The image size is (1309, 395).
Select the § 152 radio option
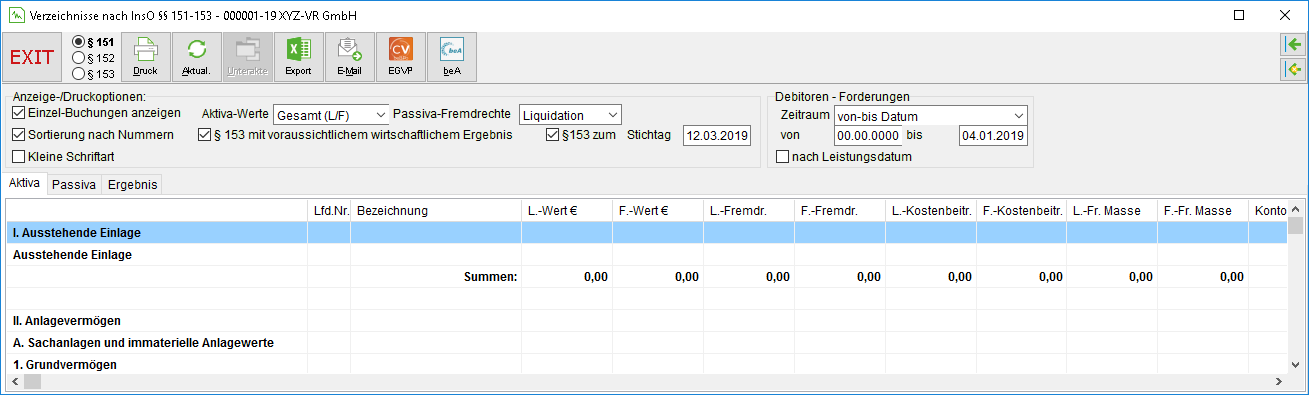(93, 58)
